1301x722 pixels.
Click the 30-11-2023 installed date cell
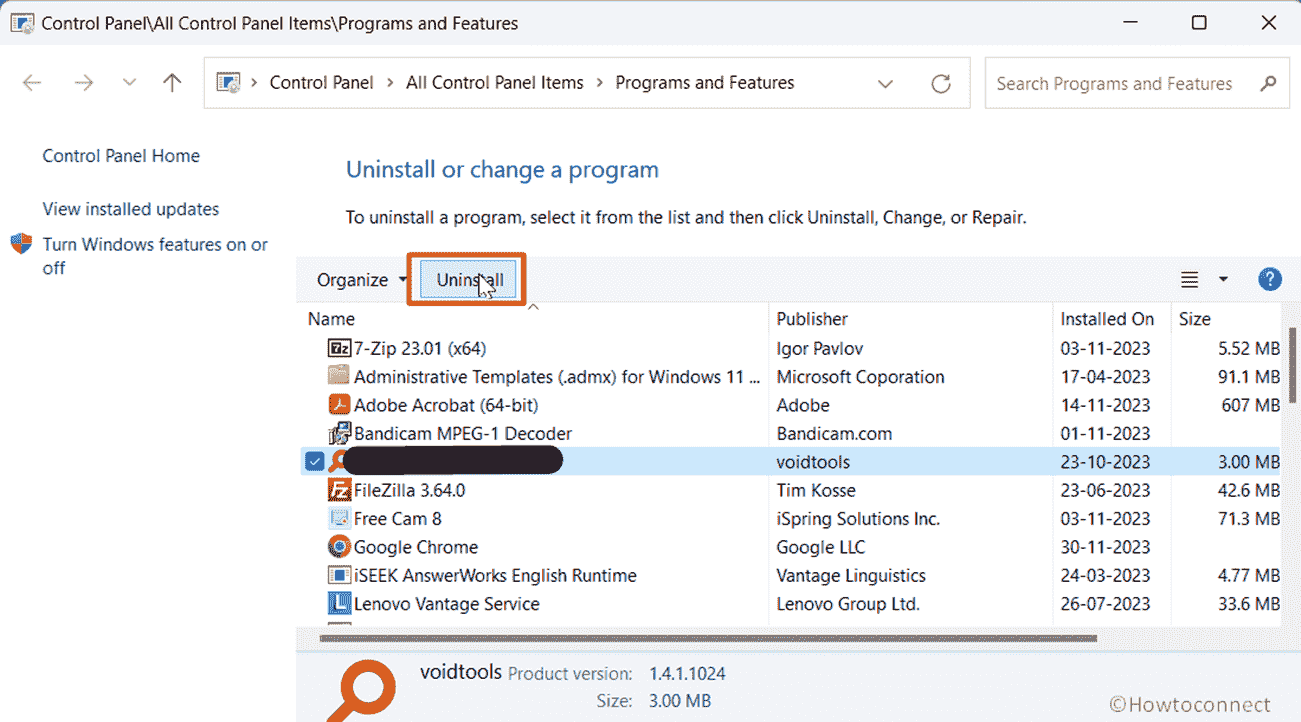point(1105,547)
